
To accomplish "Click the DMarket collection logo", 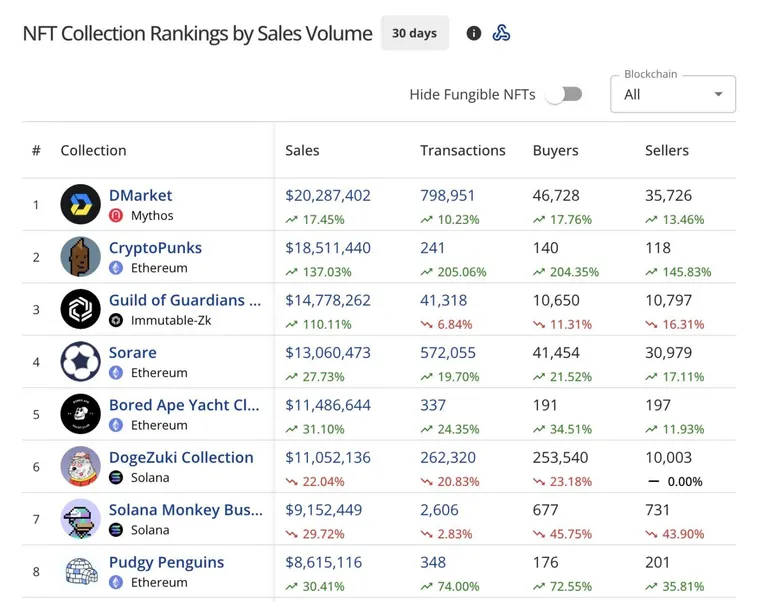I will 80,204.
